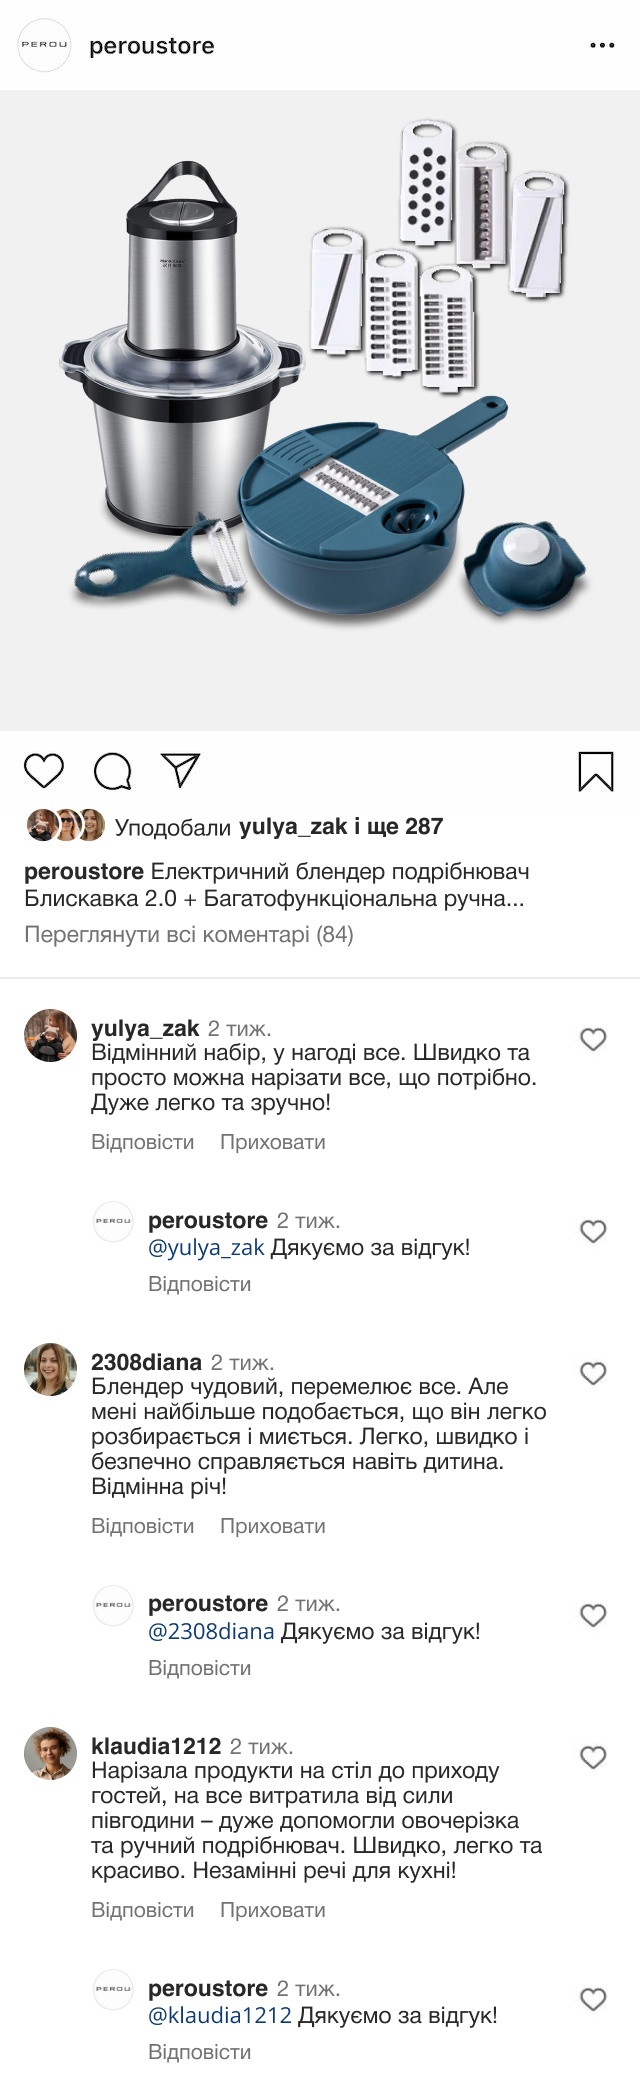View the list of users who liked
Screen dimensions: 640x2088
(x=278, y=827)
